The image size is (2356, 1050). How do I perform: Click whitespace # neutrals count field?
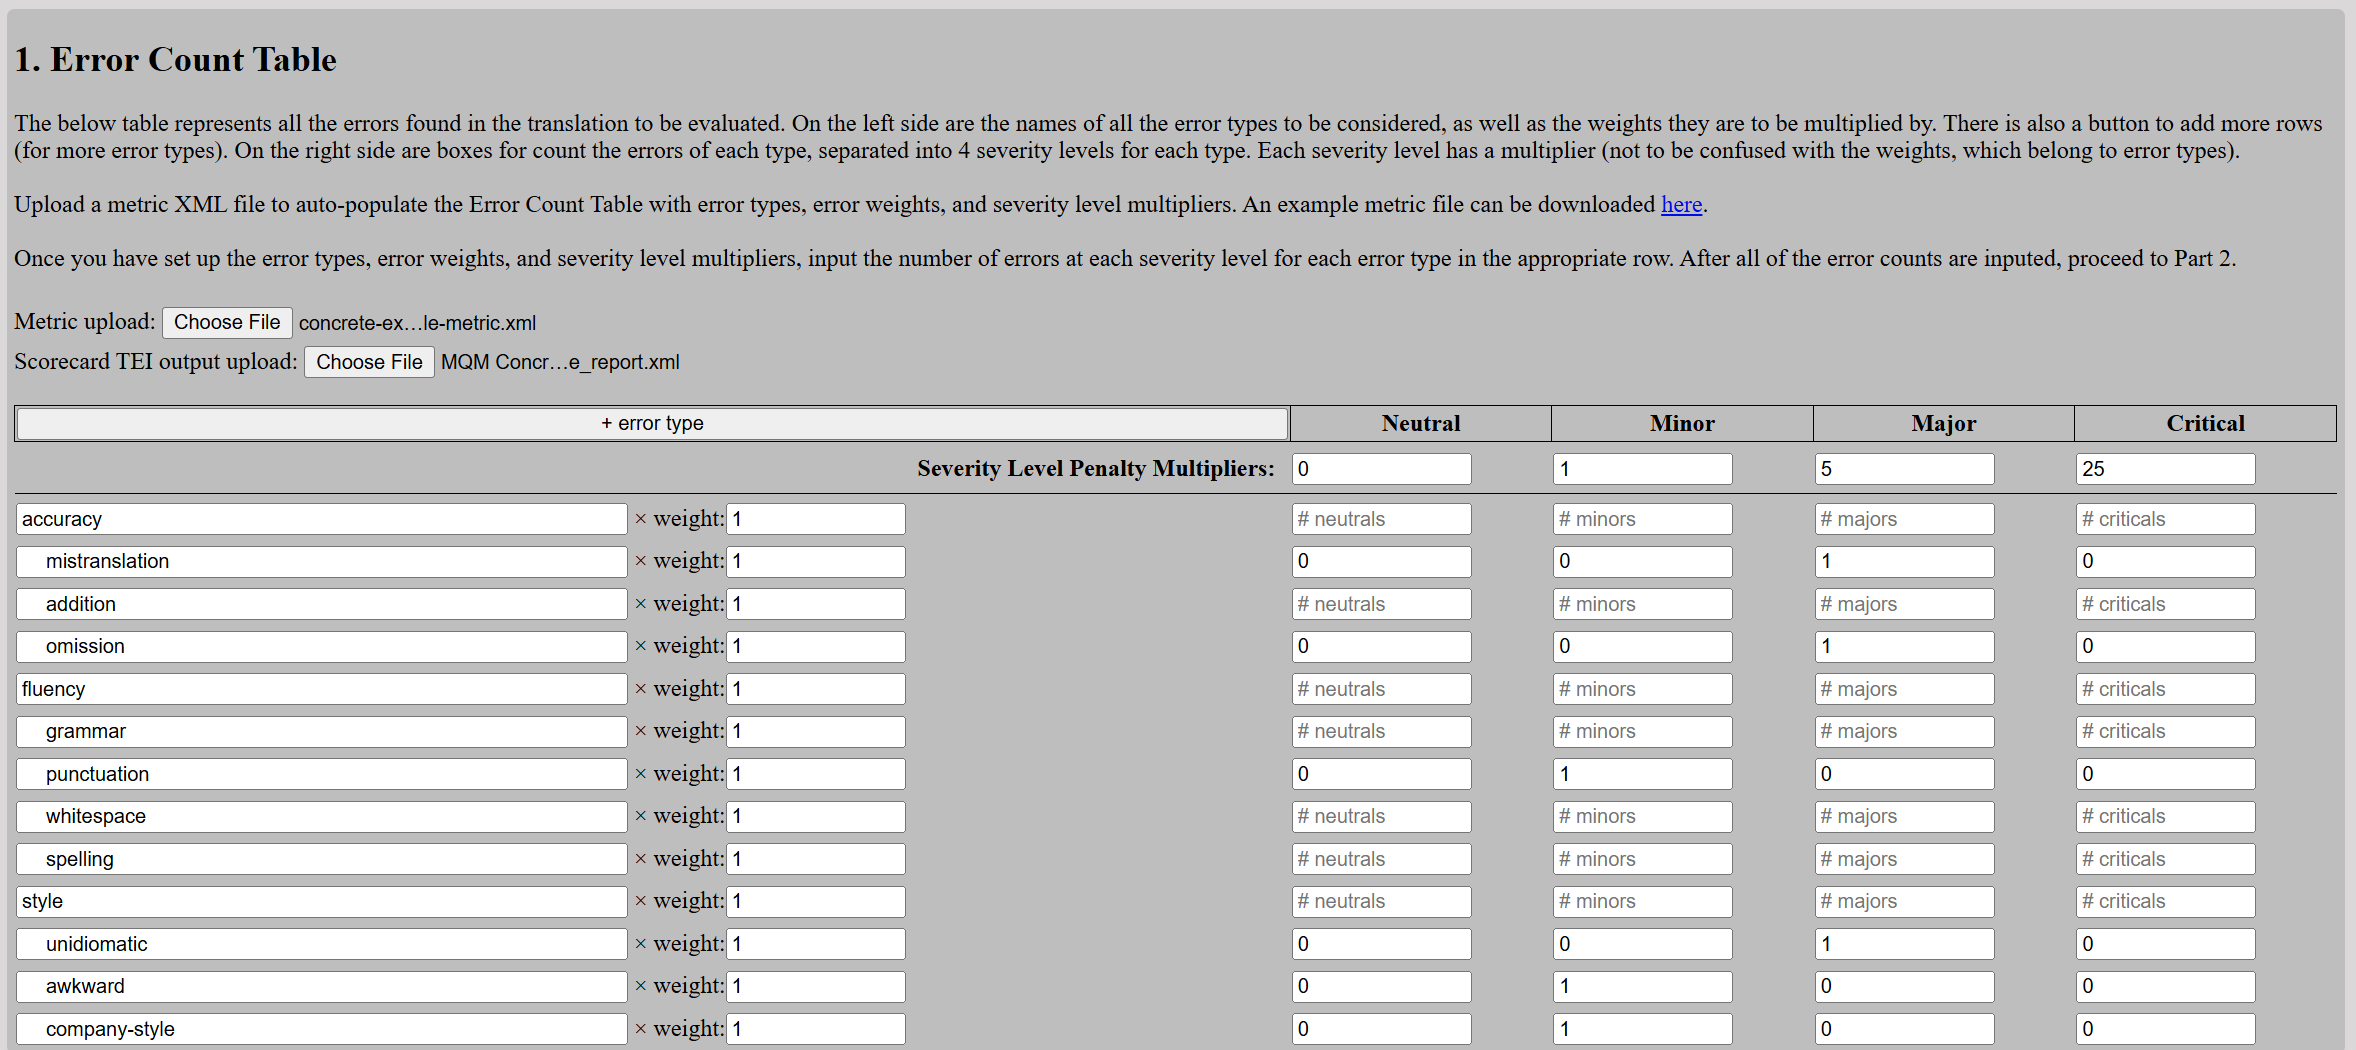click(x=1381, y=816)
